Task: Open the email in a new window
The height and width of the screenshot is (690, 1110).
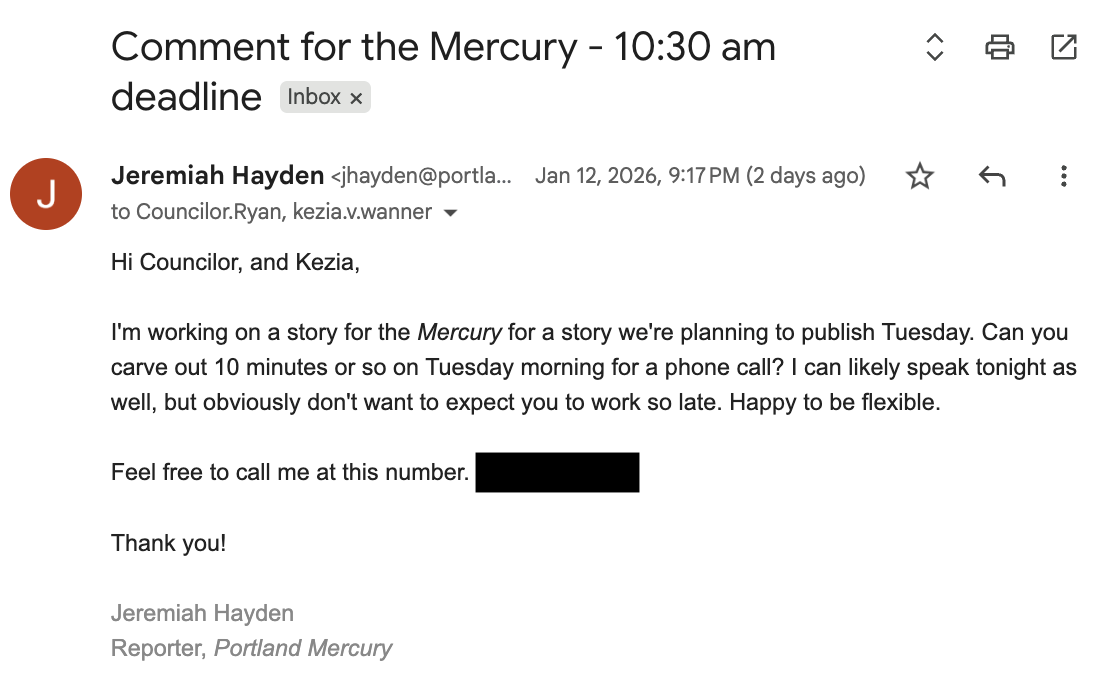Action: 1063,46
